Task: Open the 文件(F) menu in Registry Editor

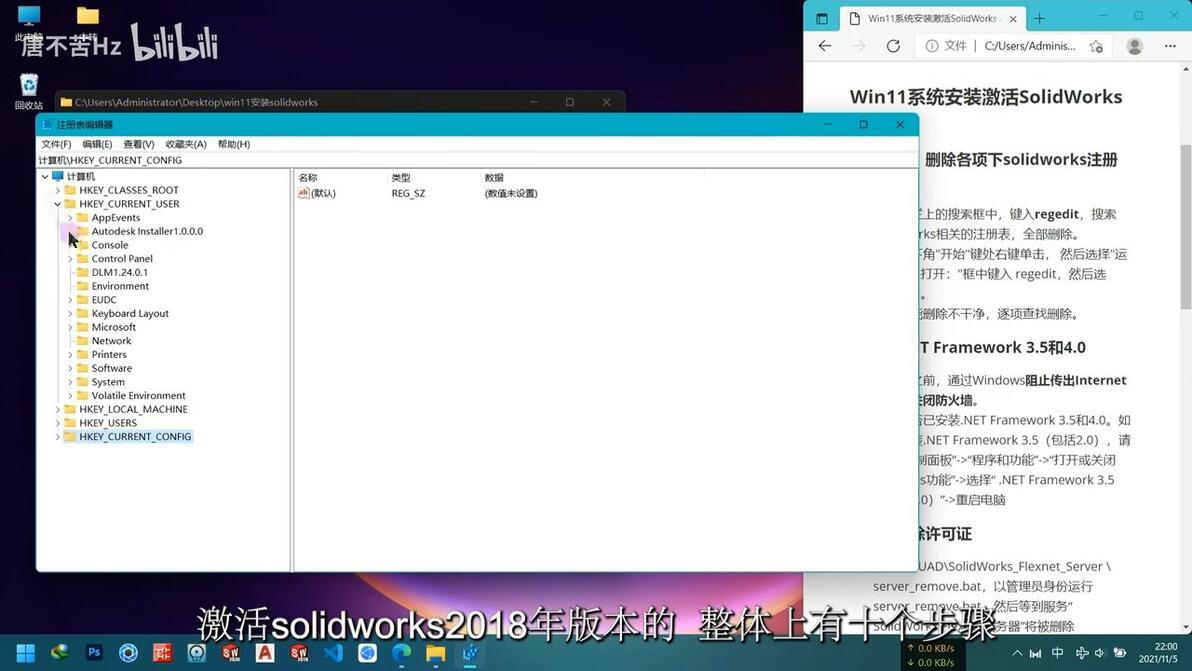Action: (x=56, y=144)
